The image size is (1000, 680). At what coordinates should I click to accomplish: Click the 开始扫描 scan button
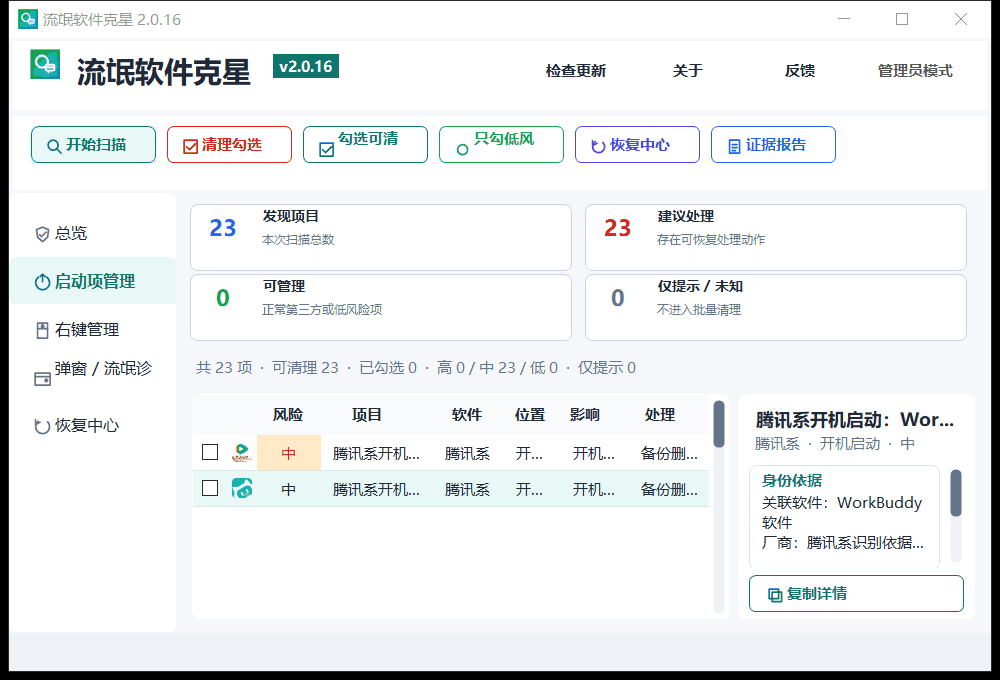click(x=93, y=145)
